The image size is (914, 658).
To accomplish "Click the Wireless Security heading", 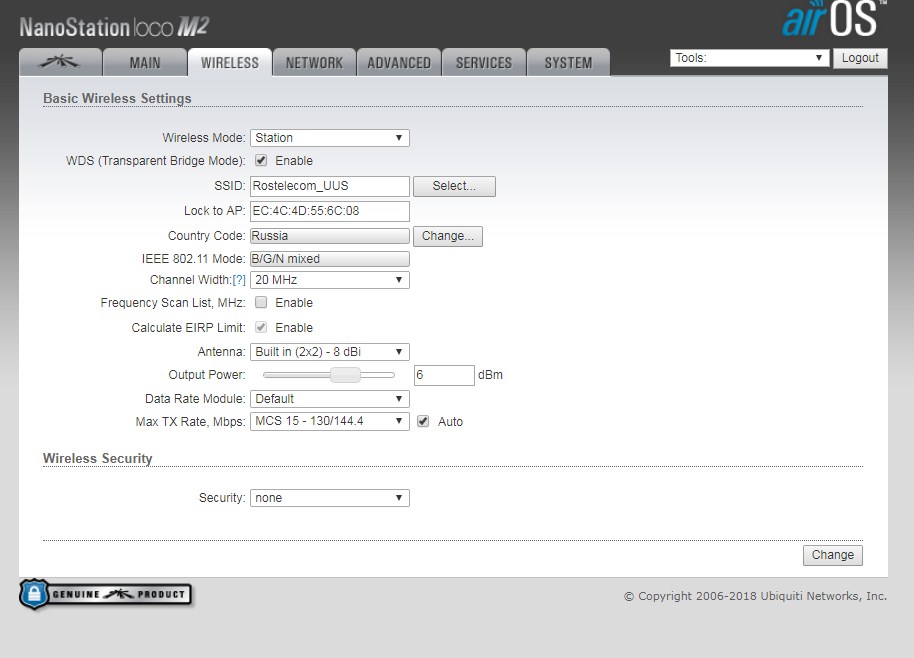I will click(x=97, y=459).
